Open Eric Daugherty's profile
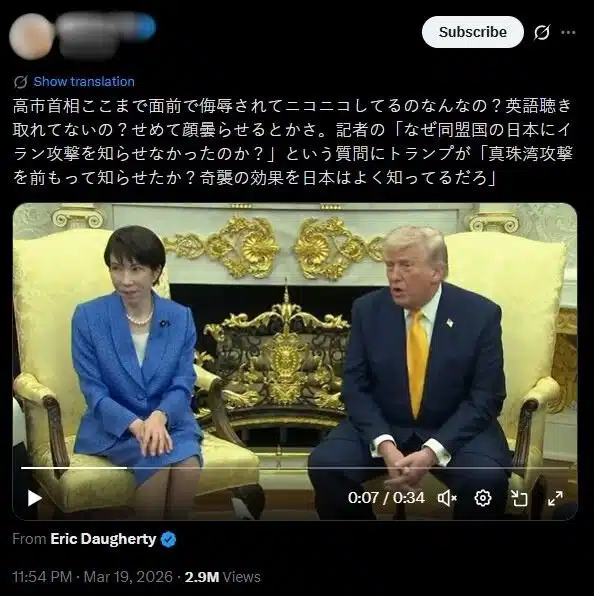Screen dimensions: 594x596 tap(103, 539)
